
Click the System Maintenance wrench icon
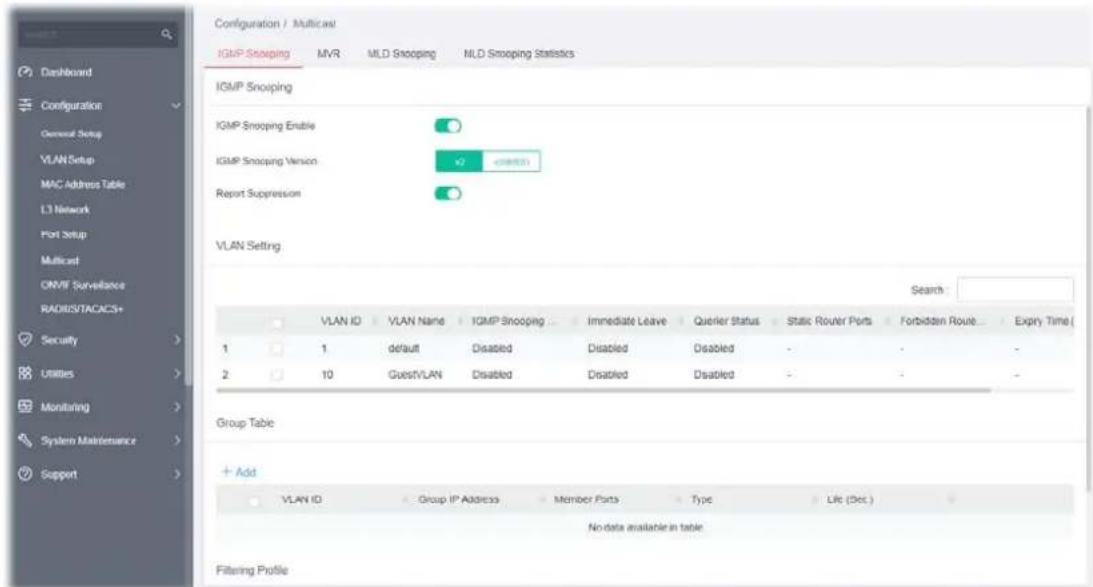(x=25, y=440)
